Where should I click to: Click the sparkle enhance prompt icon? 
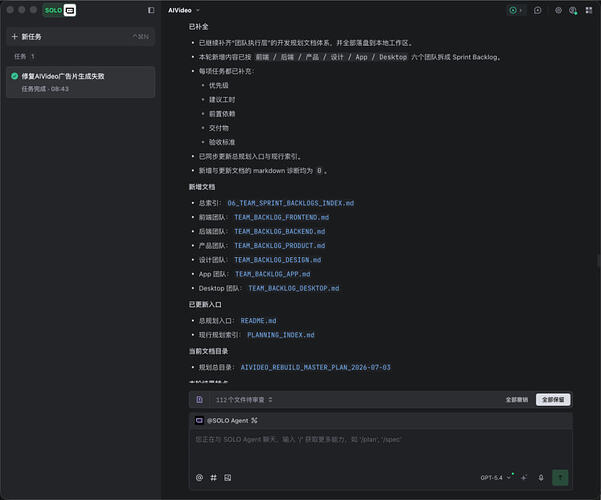[x=524, y=477]
